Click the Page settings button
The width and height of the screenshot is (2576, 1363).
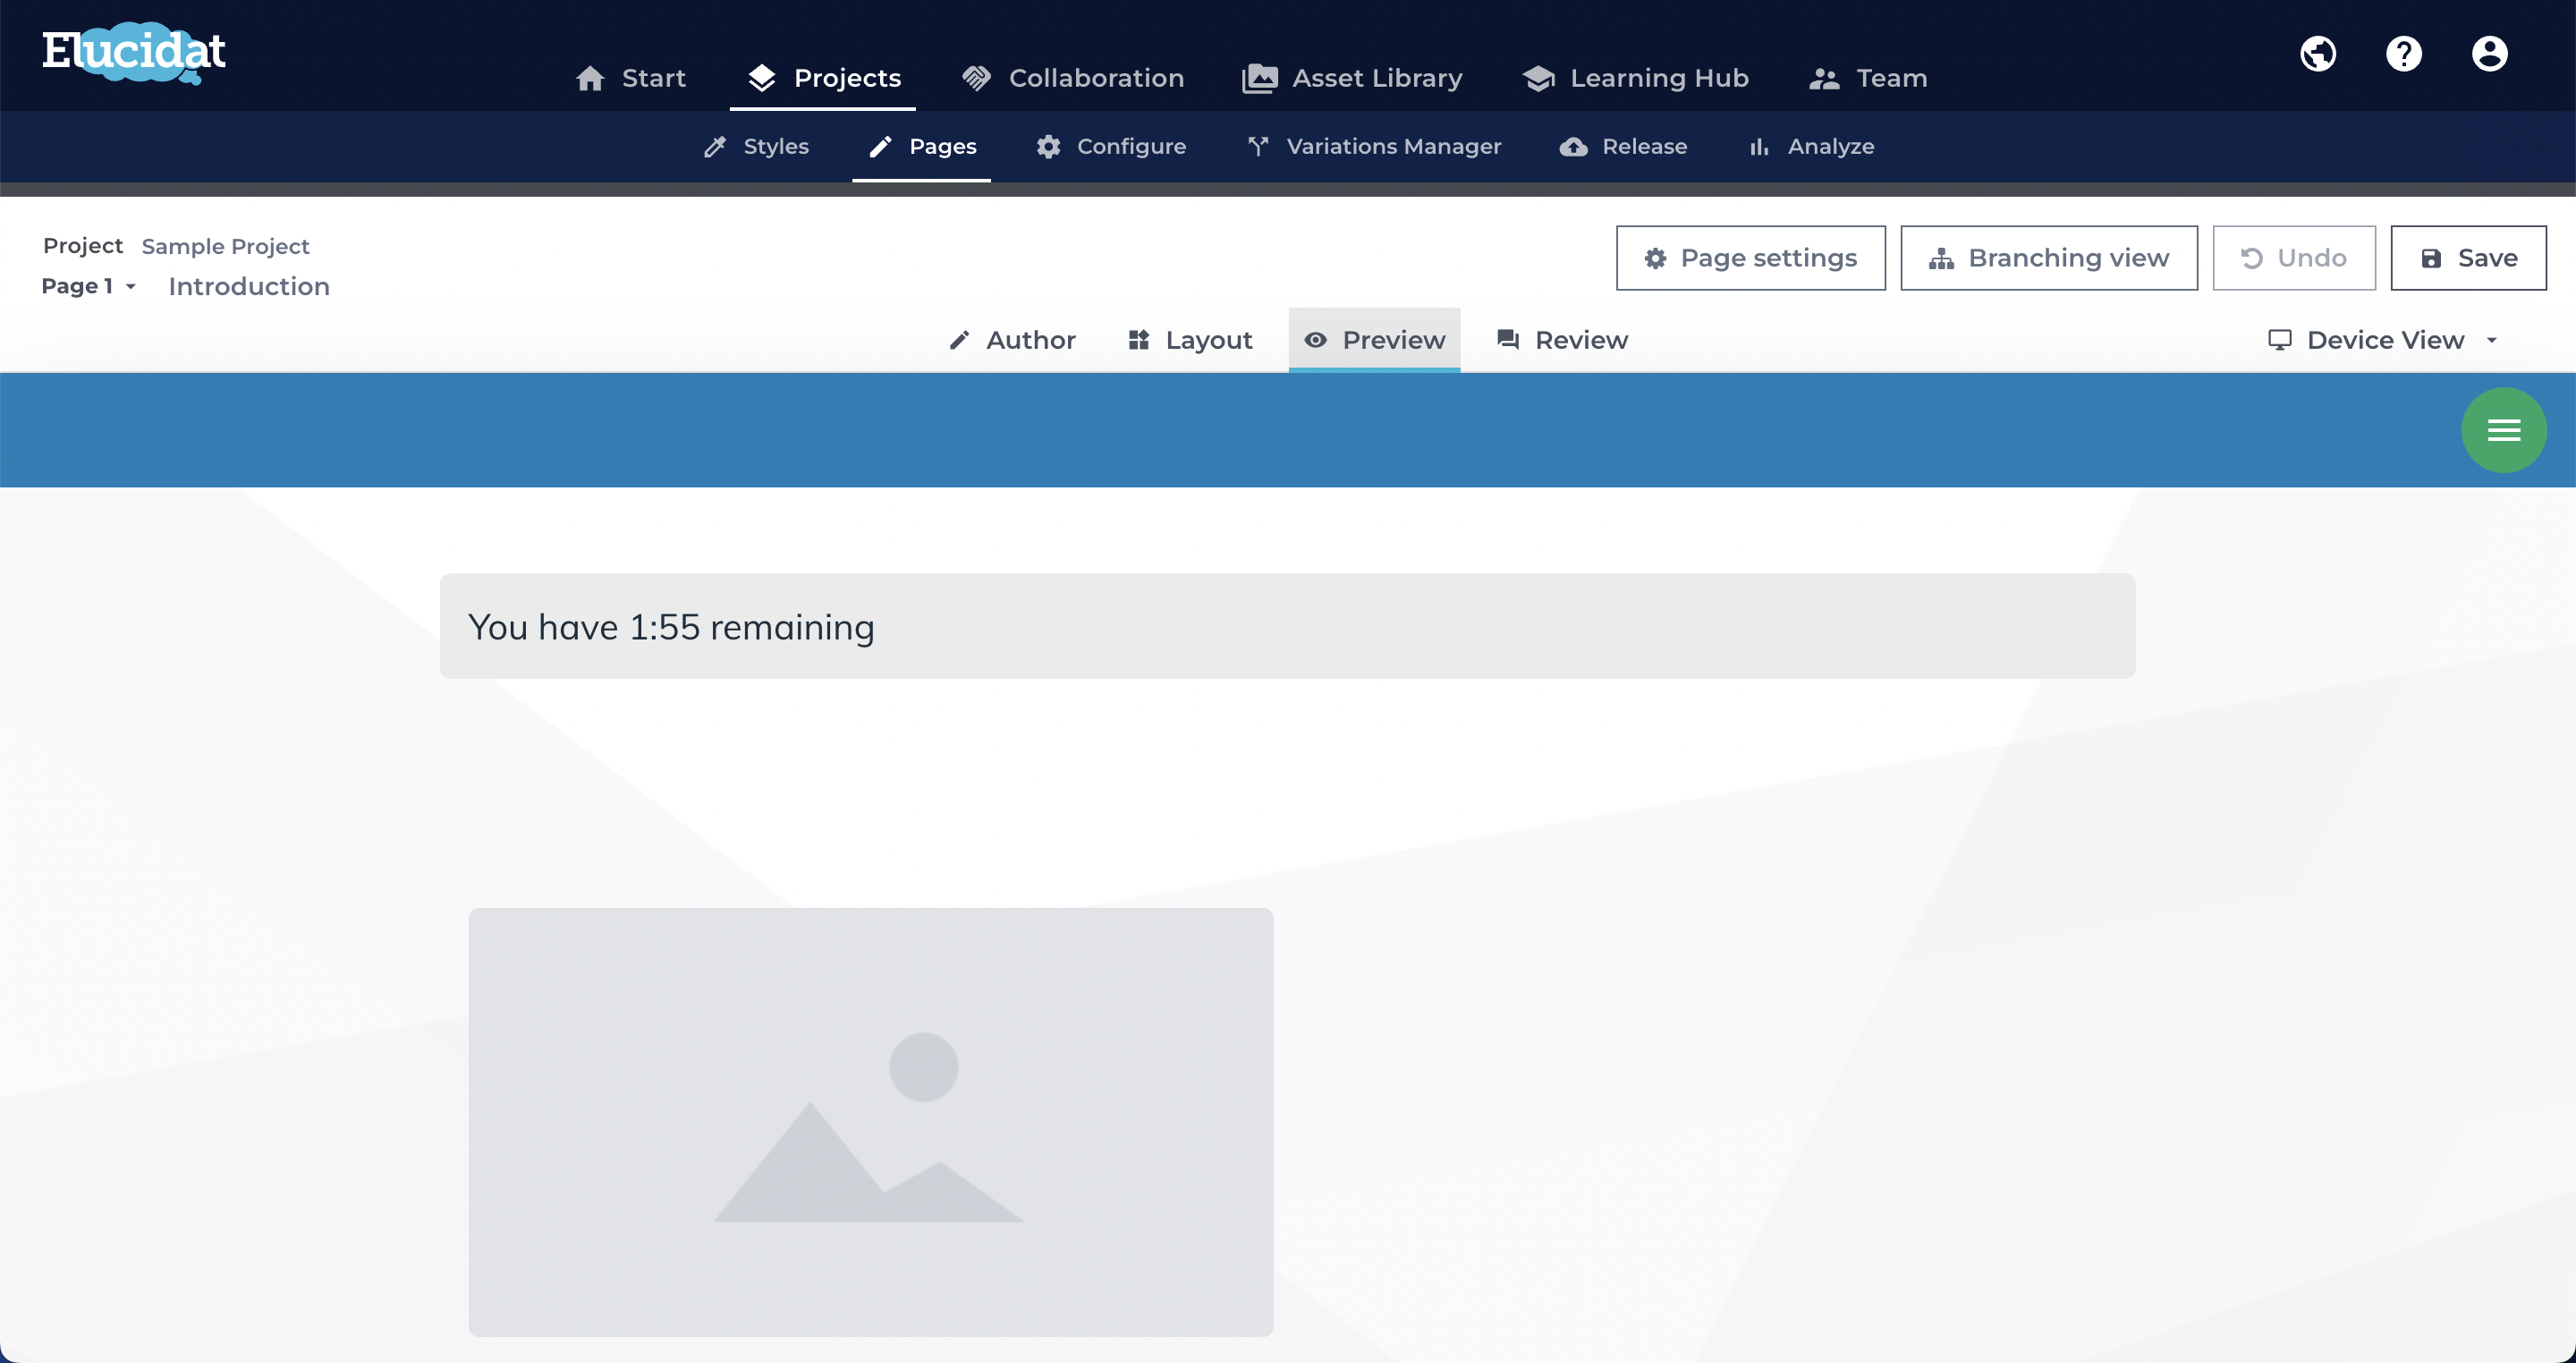(1751, 258)
